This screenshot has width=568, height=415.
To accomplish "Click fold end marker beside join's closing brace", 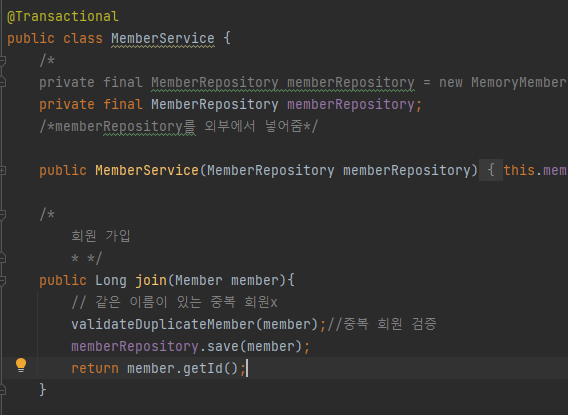I will 2,390.
